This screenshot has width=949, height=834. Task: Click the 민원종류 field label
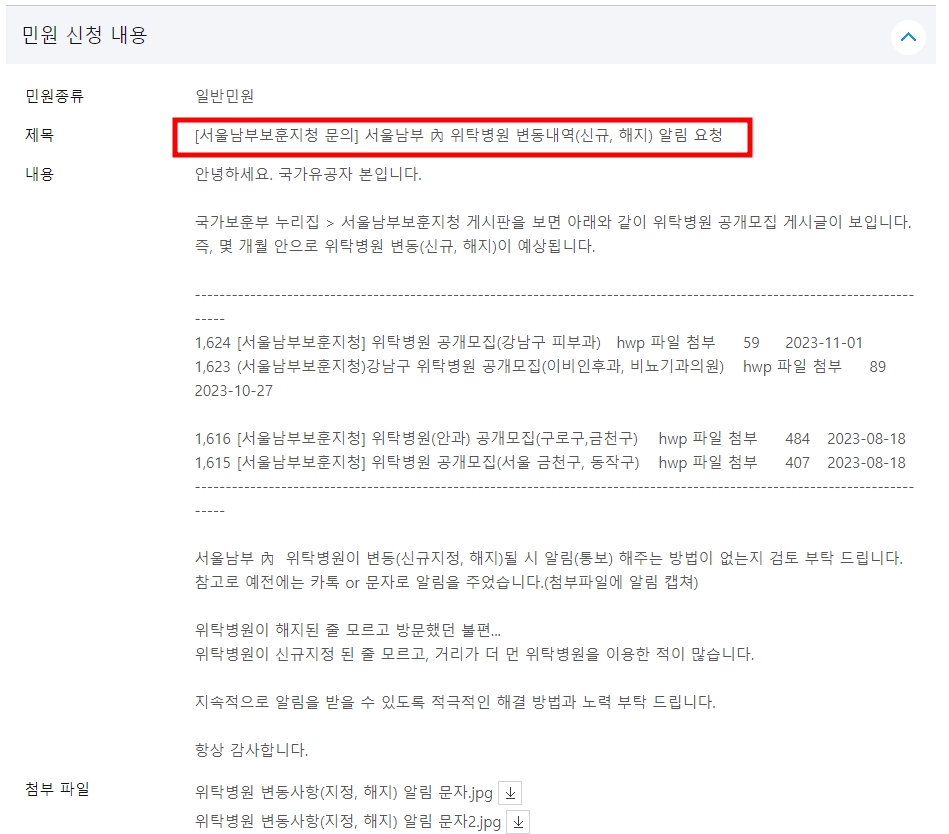point(54,96)
